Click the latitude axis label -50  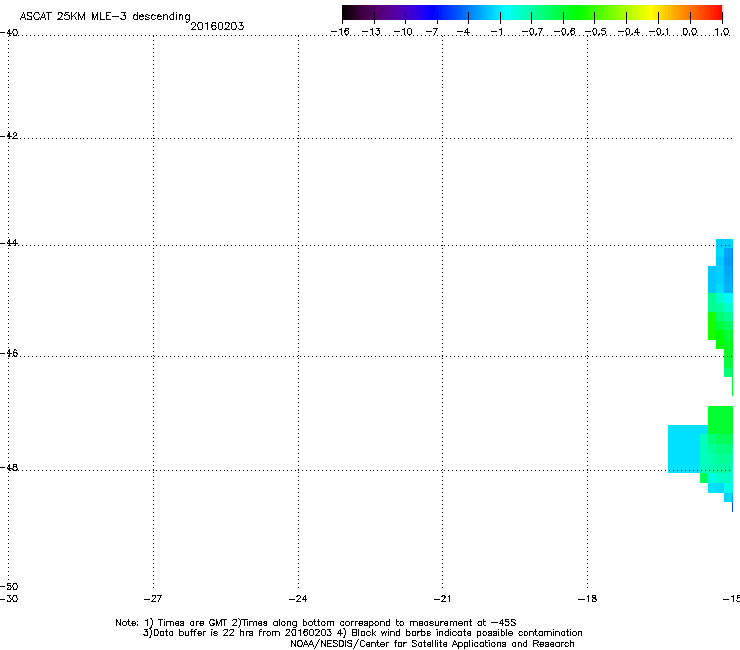(9, 586)
